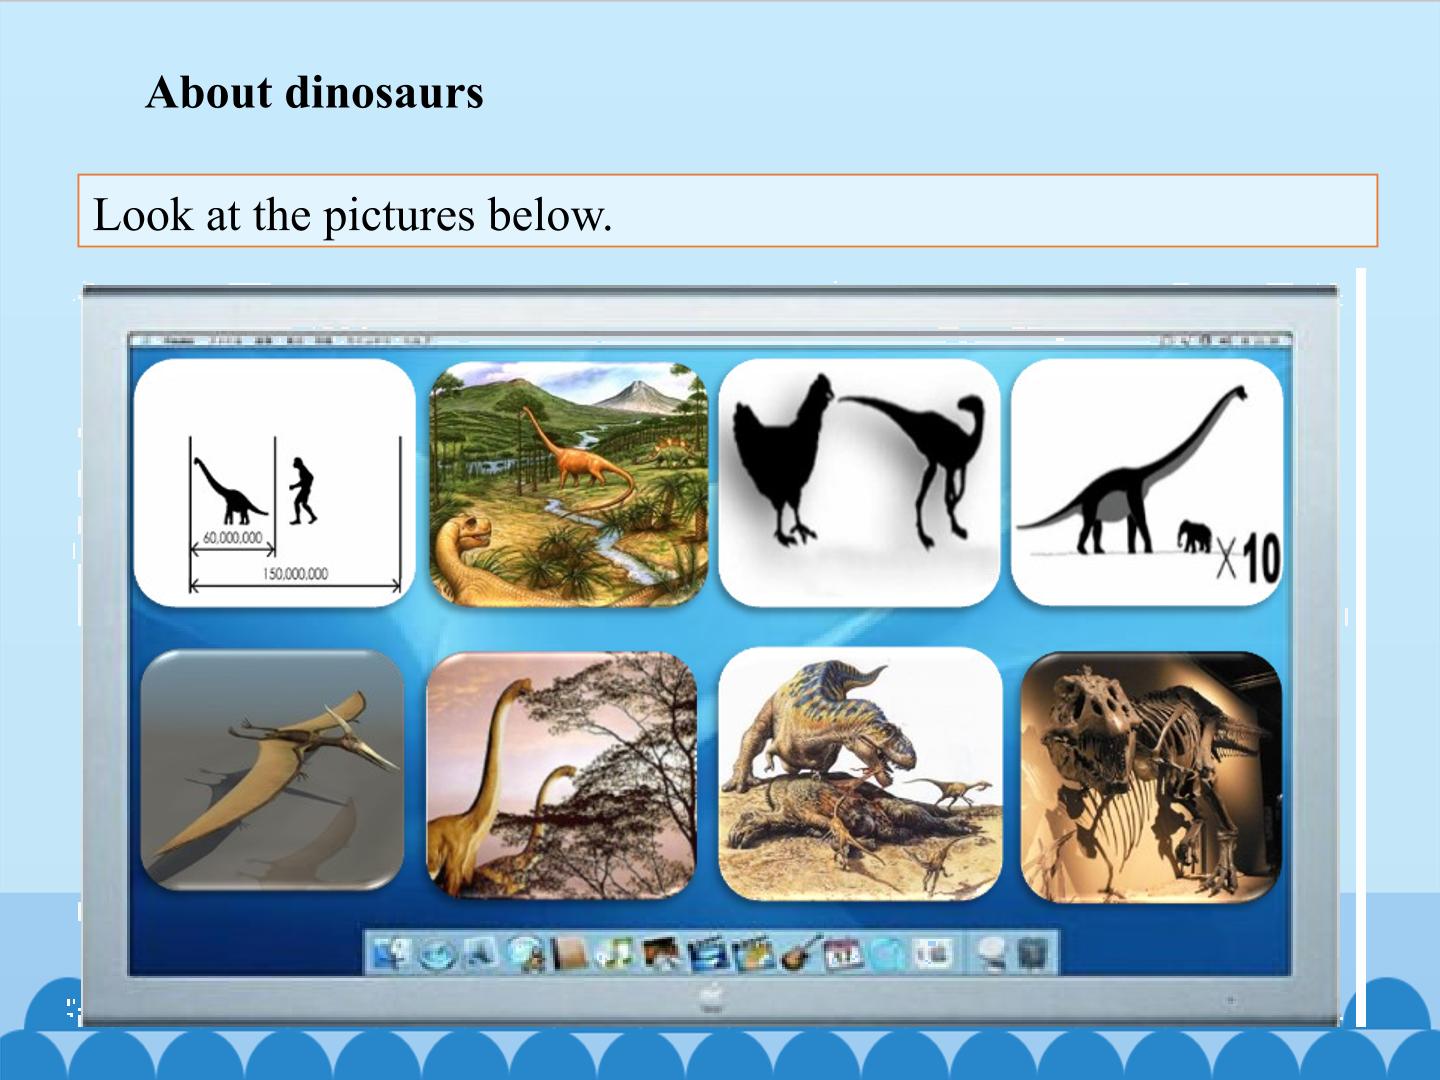Launch GarageBand guitar icon
Viewport: 1440px width, 1080px height.
pos(800,953)
